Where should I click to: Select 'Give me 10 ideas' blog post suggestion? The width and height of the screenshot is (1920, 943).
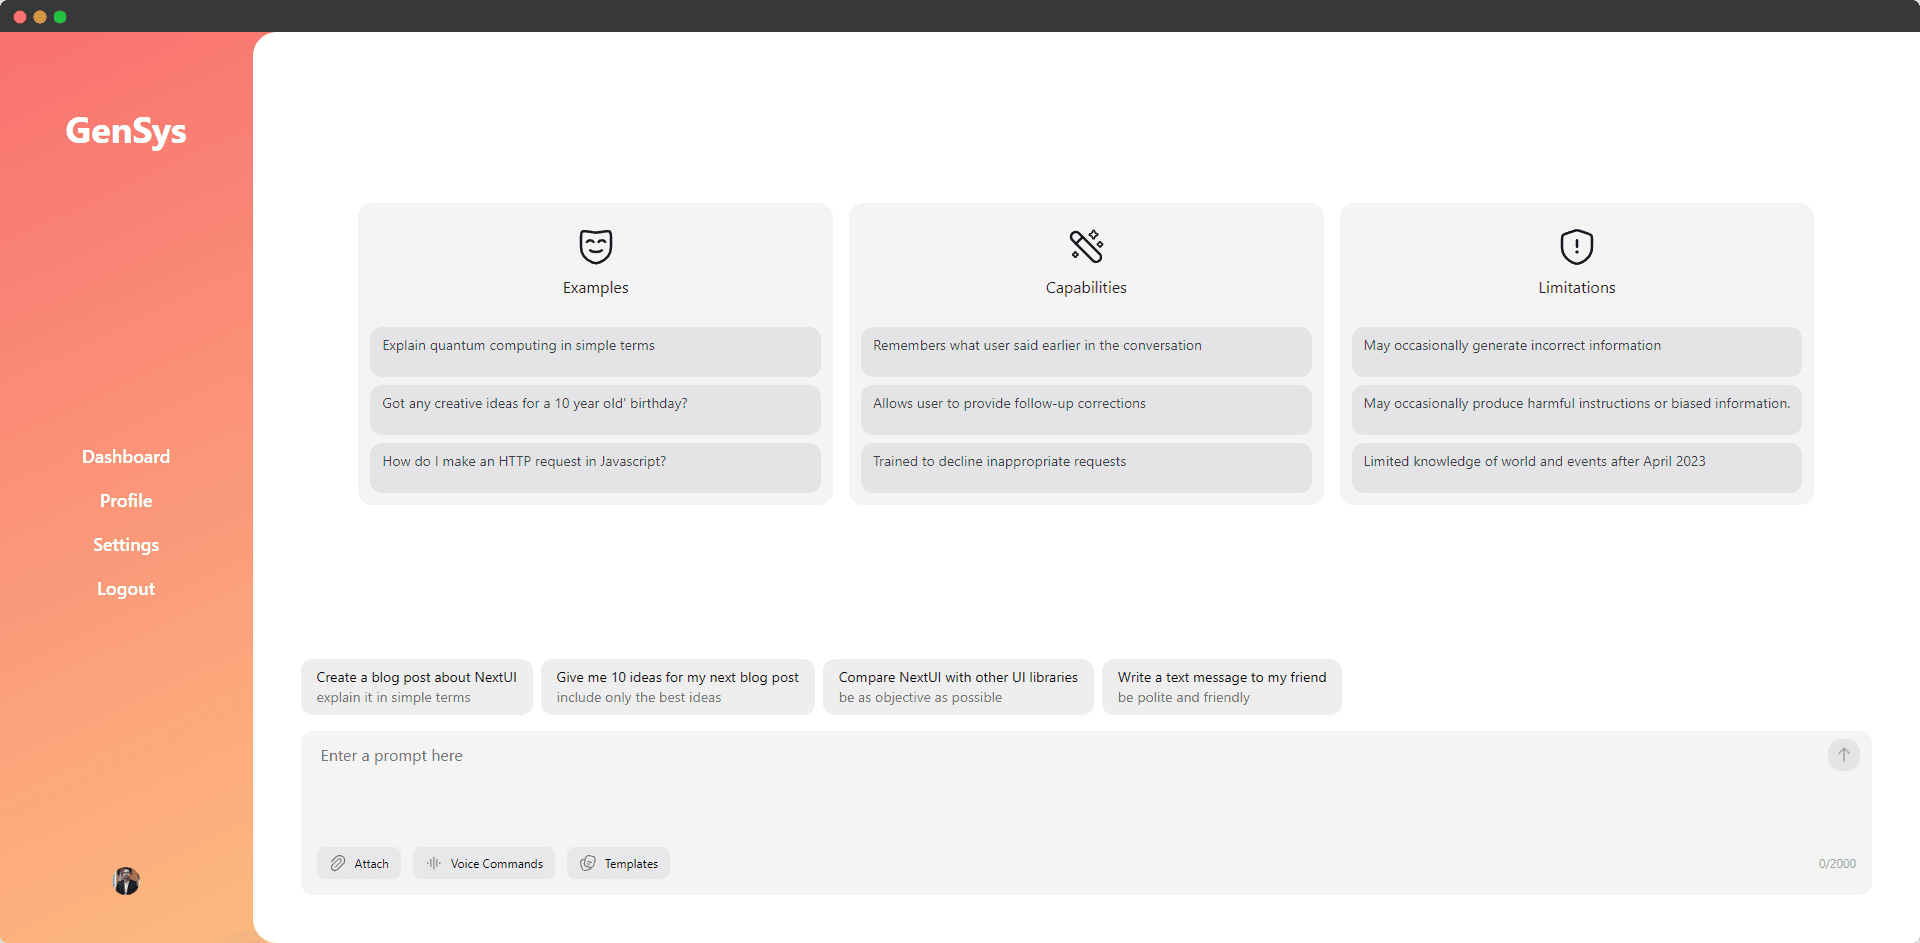tap(678, 687)
